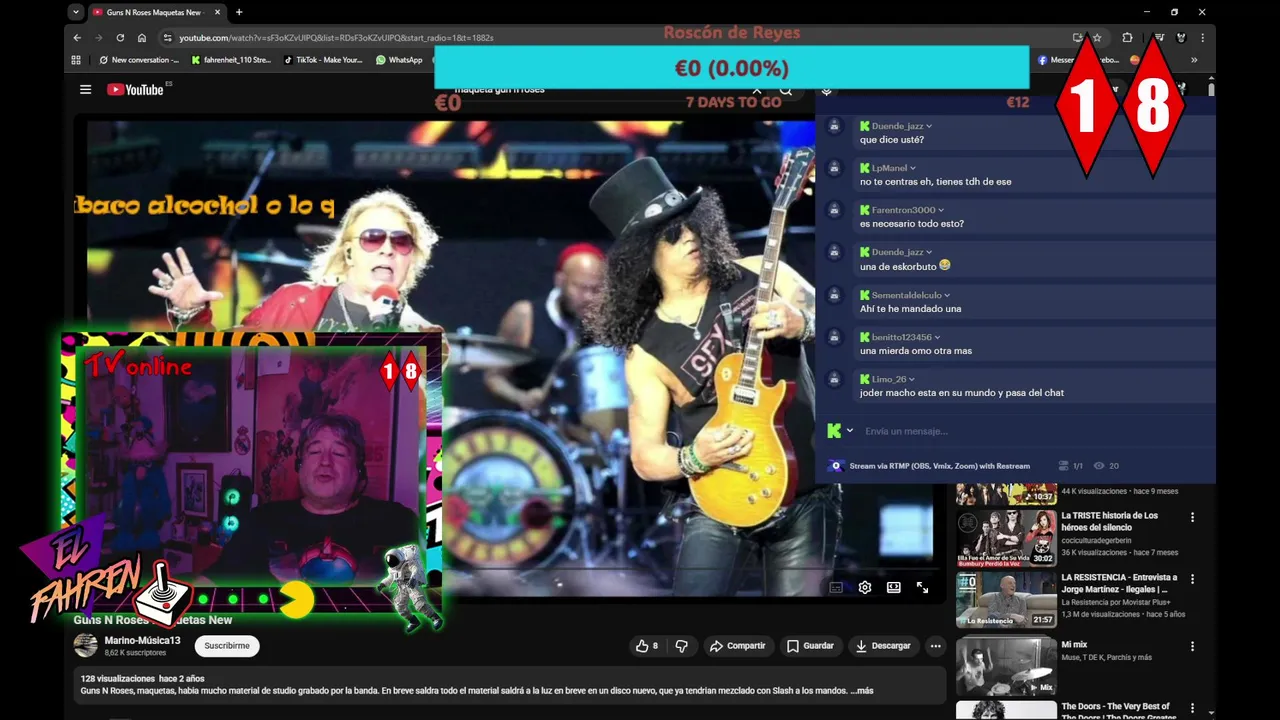Open the apps grid in bookmarks bar
The image size is (1280, 720).
(x=76, y=60)
